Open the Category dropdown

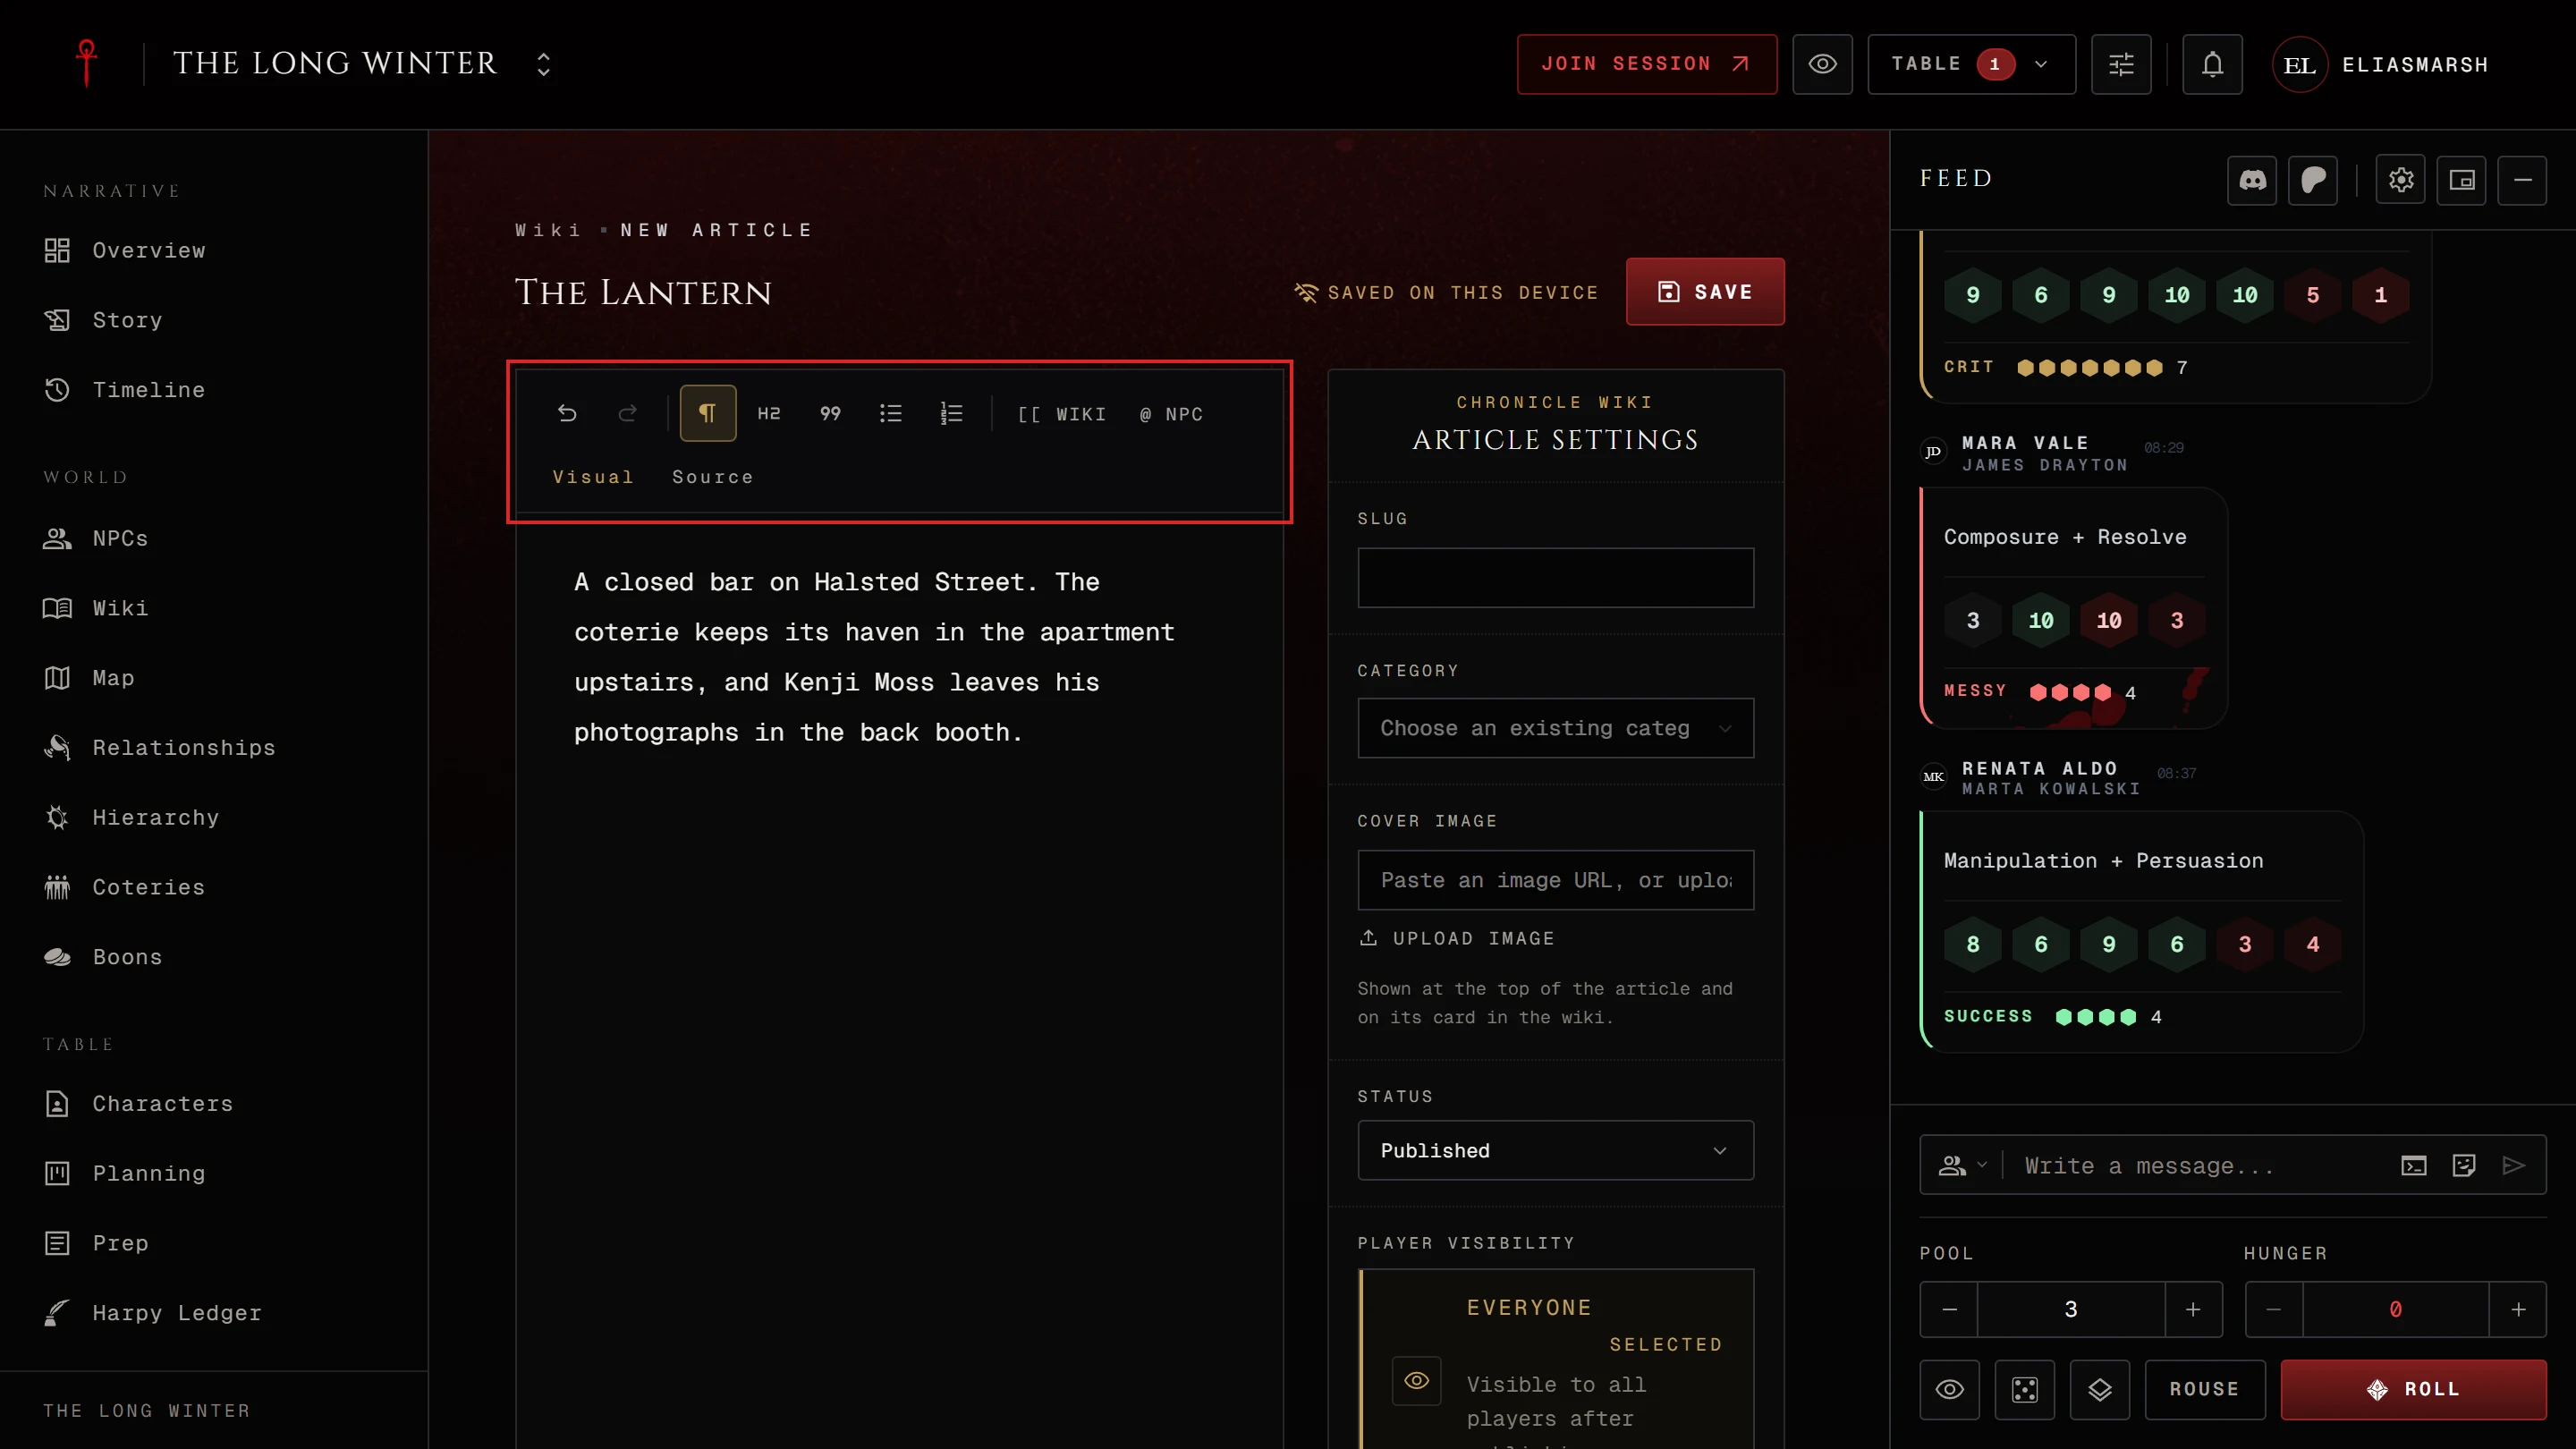[1555, 728]
